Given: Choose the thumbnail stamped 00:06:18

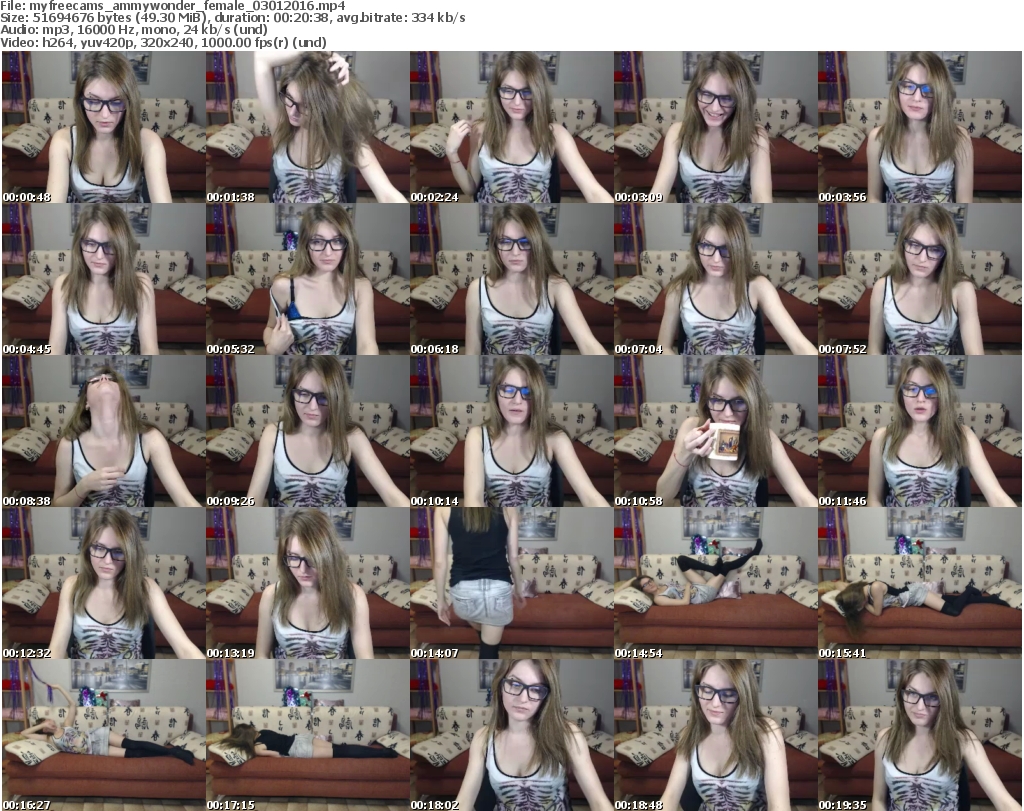Looking at the screenshot, I should tap(511, 279).
